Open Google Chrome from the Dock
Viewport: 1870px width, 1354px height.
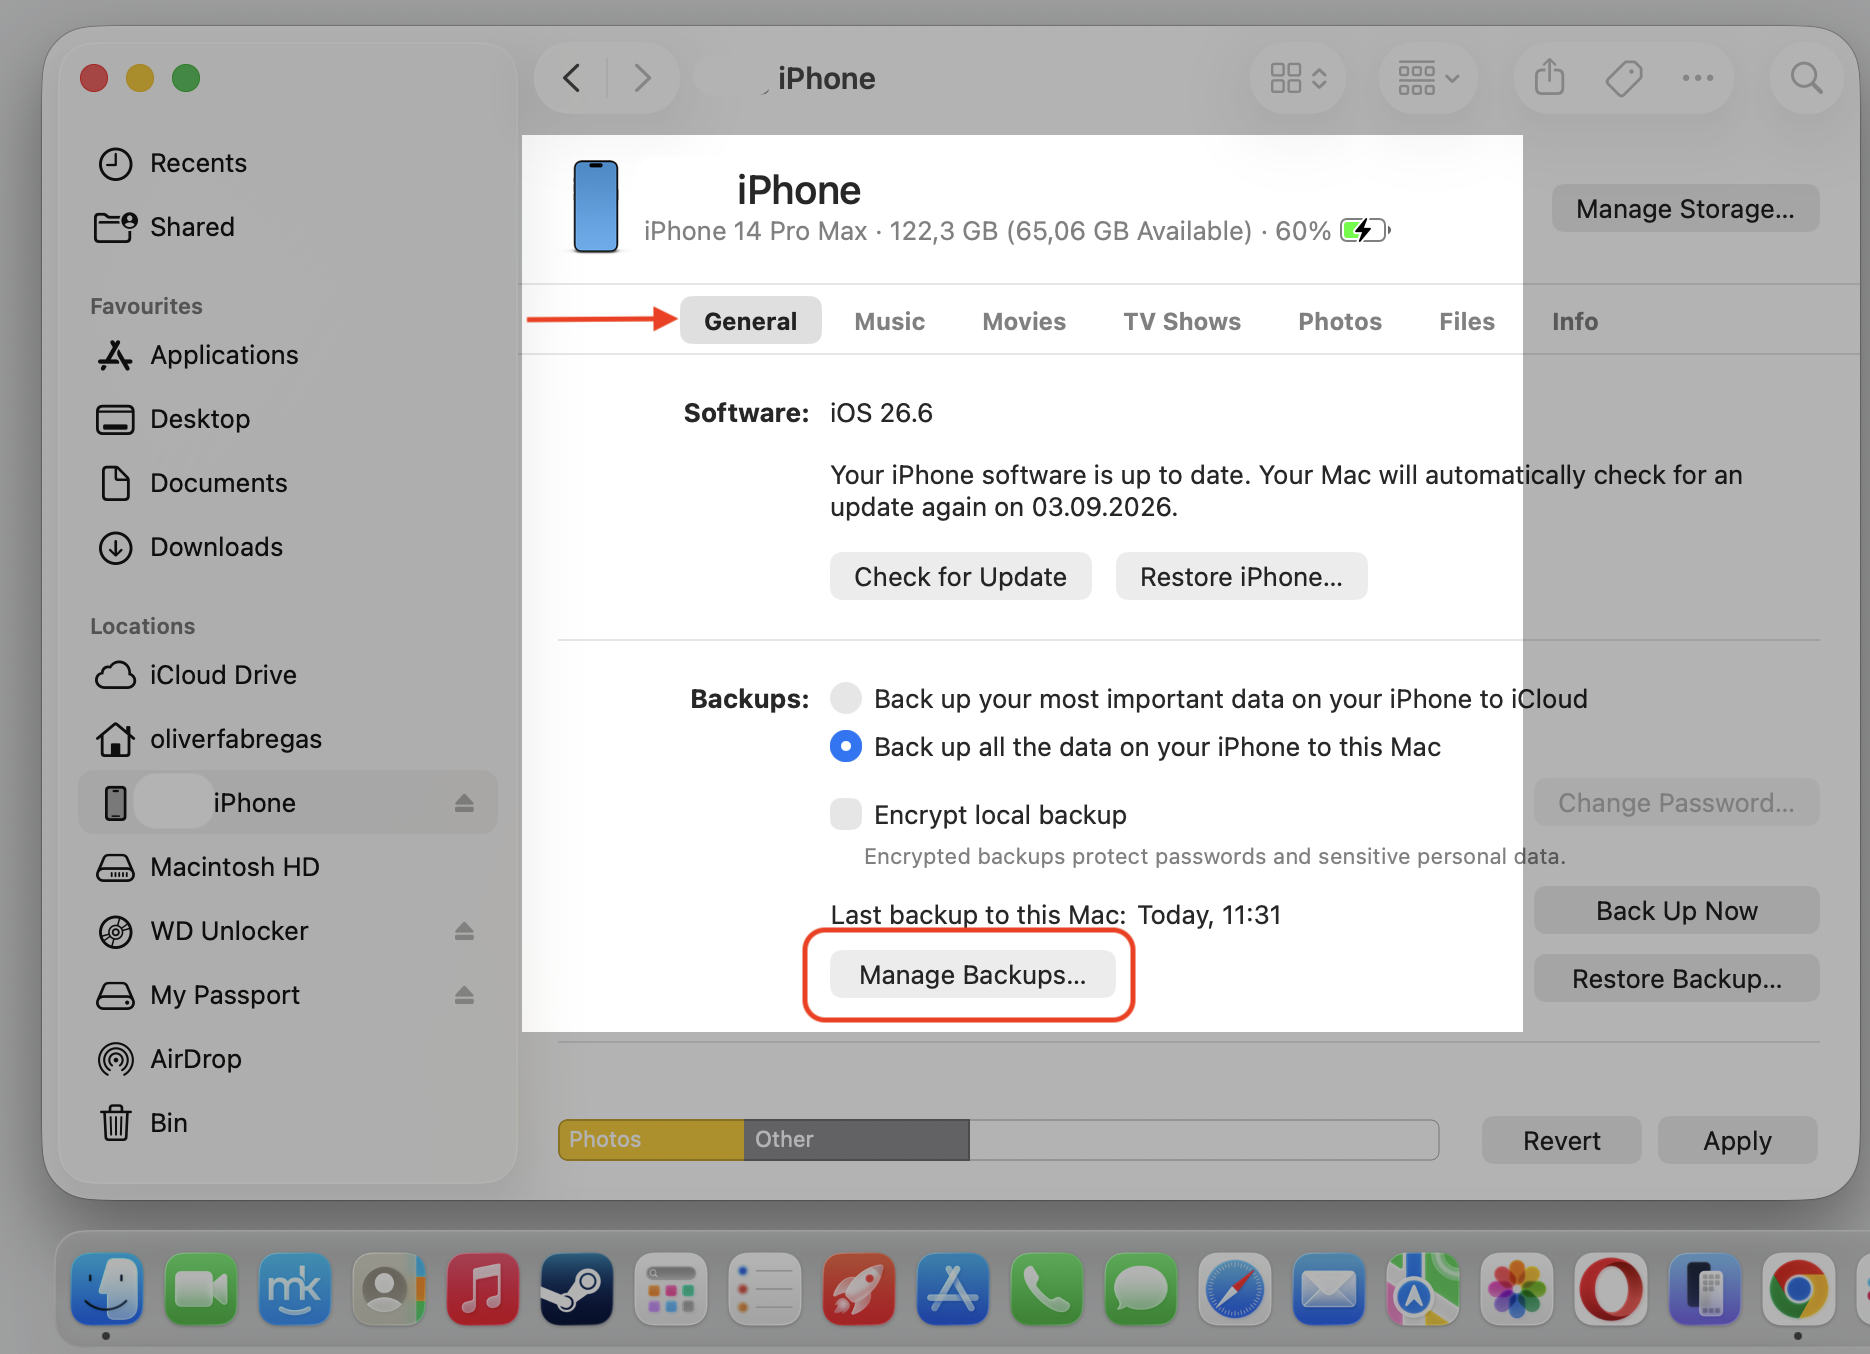pos(1799,1289)
